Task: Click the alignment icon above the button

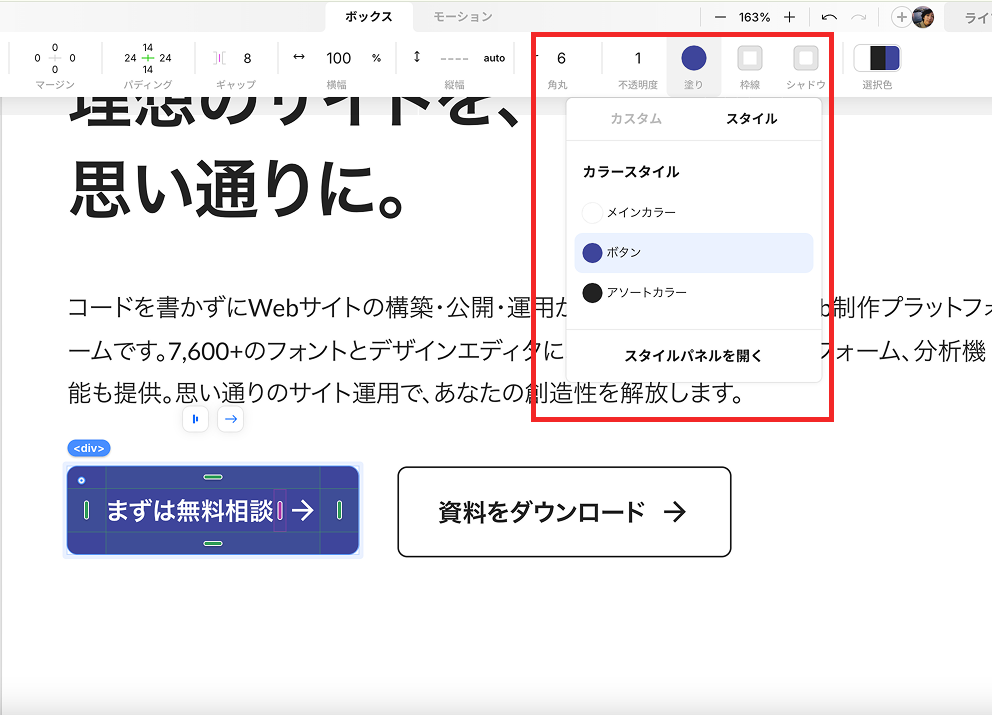Action: pos(195,419)
